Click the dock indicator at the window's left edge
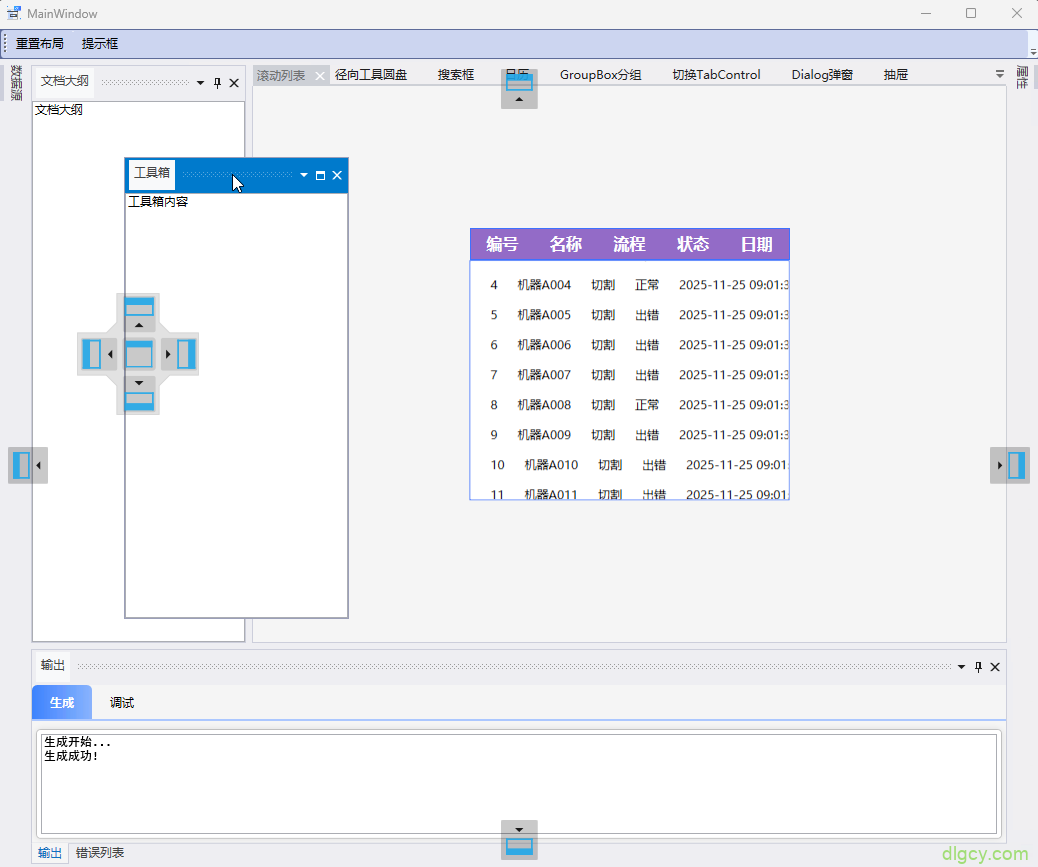Viewport: 1038px width, 867px height. coord(27,465)
